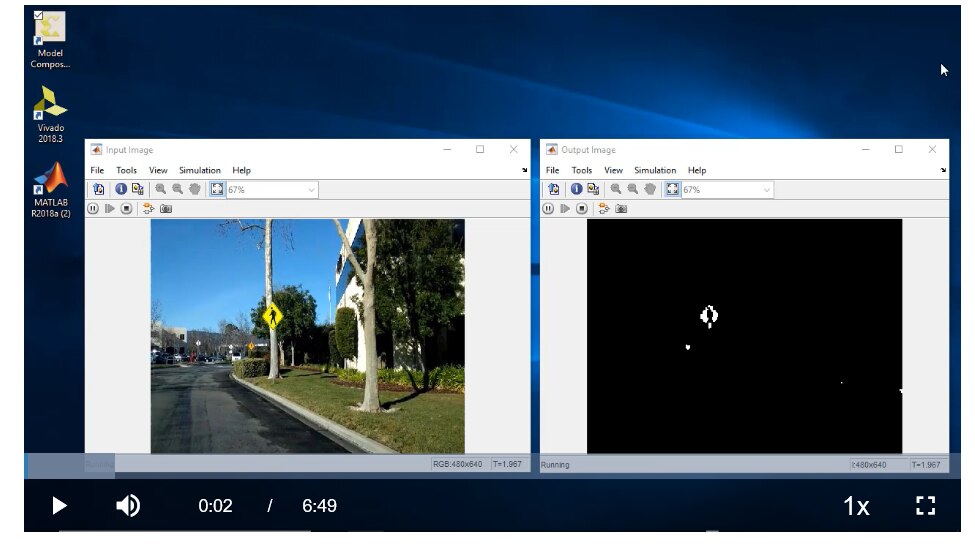Open Tools menu in Output Image window
Image resolution: width=975 pixels, height=557 pixels.
coord(581,170)
